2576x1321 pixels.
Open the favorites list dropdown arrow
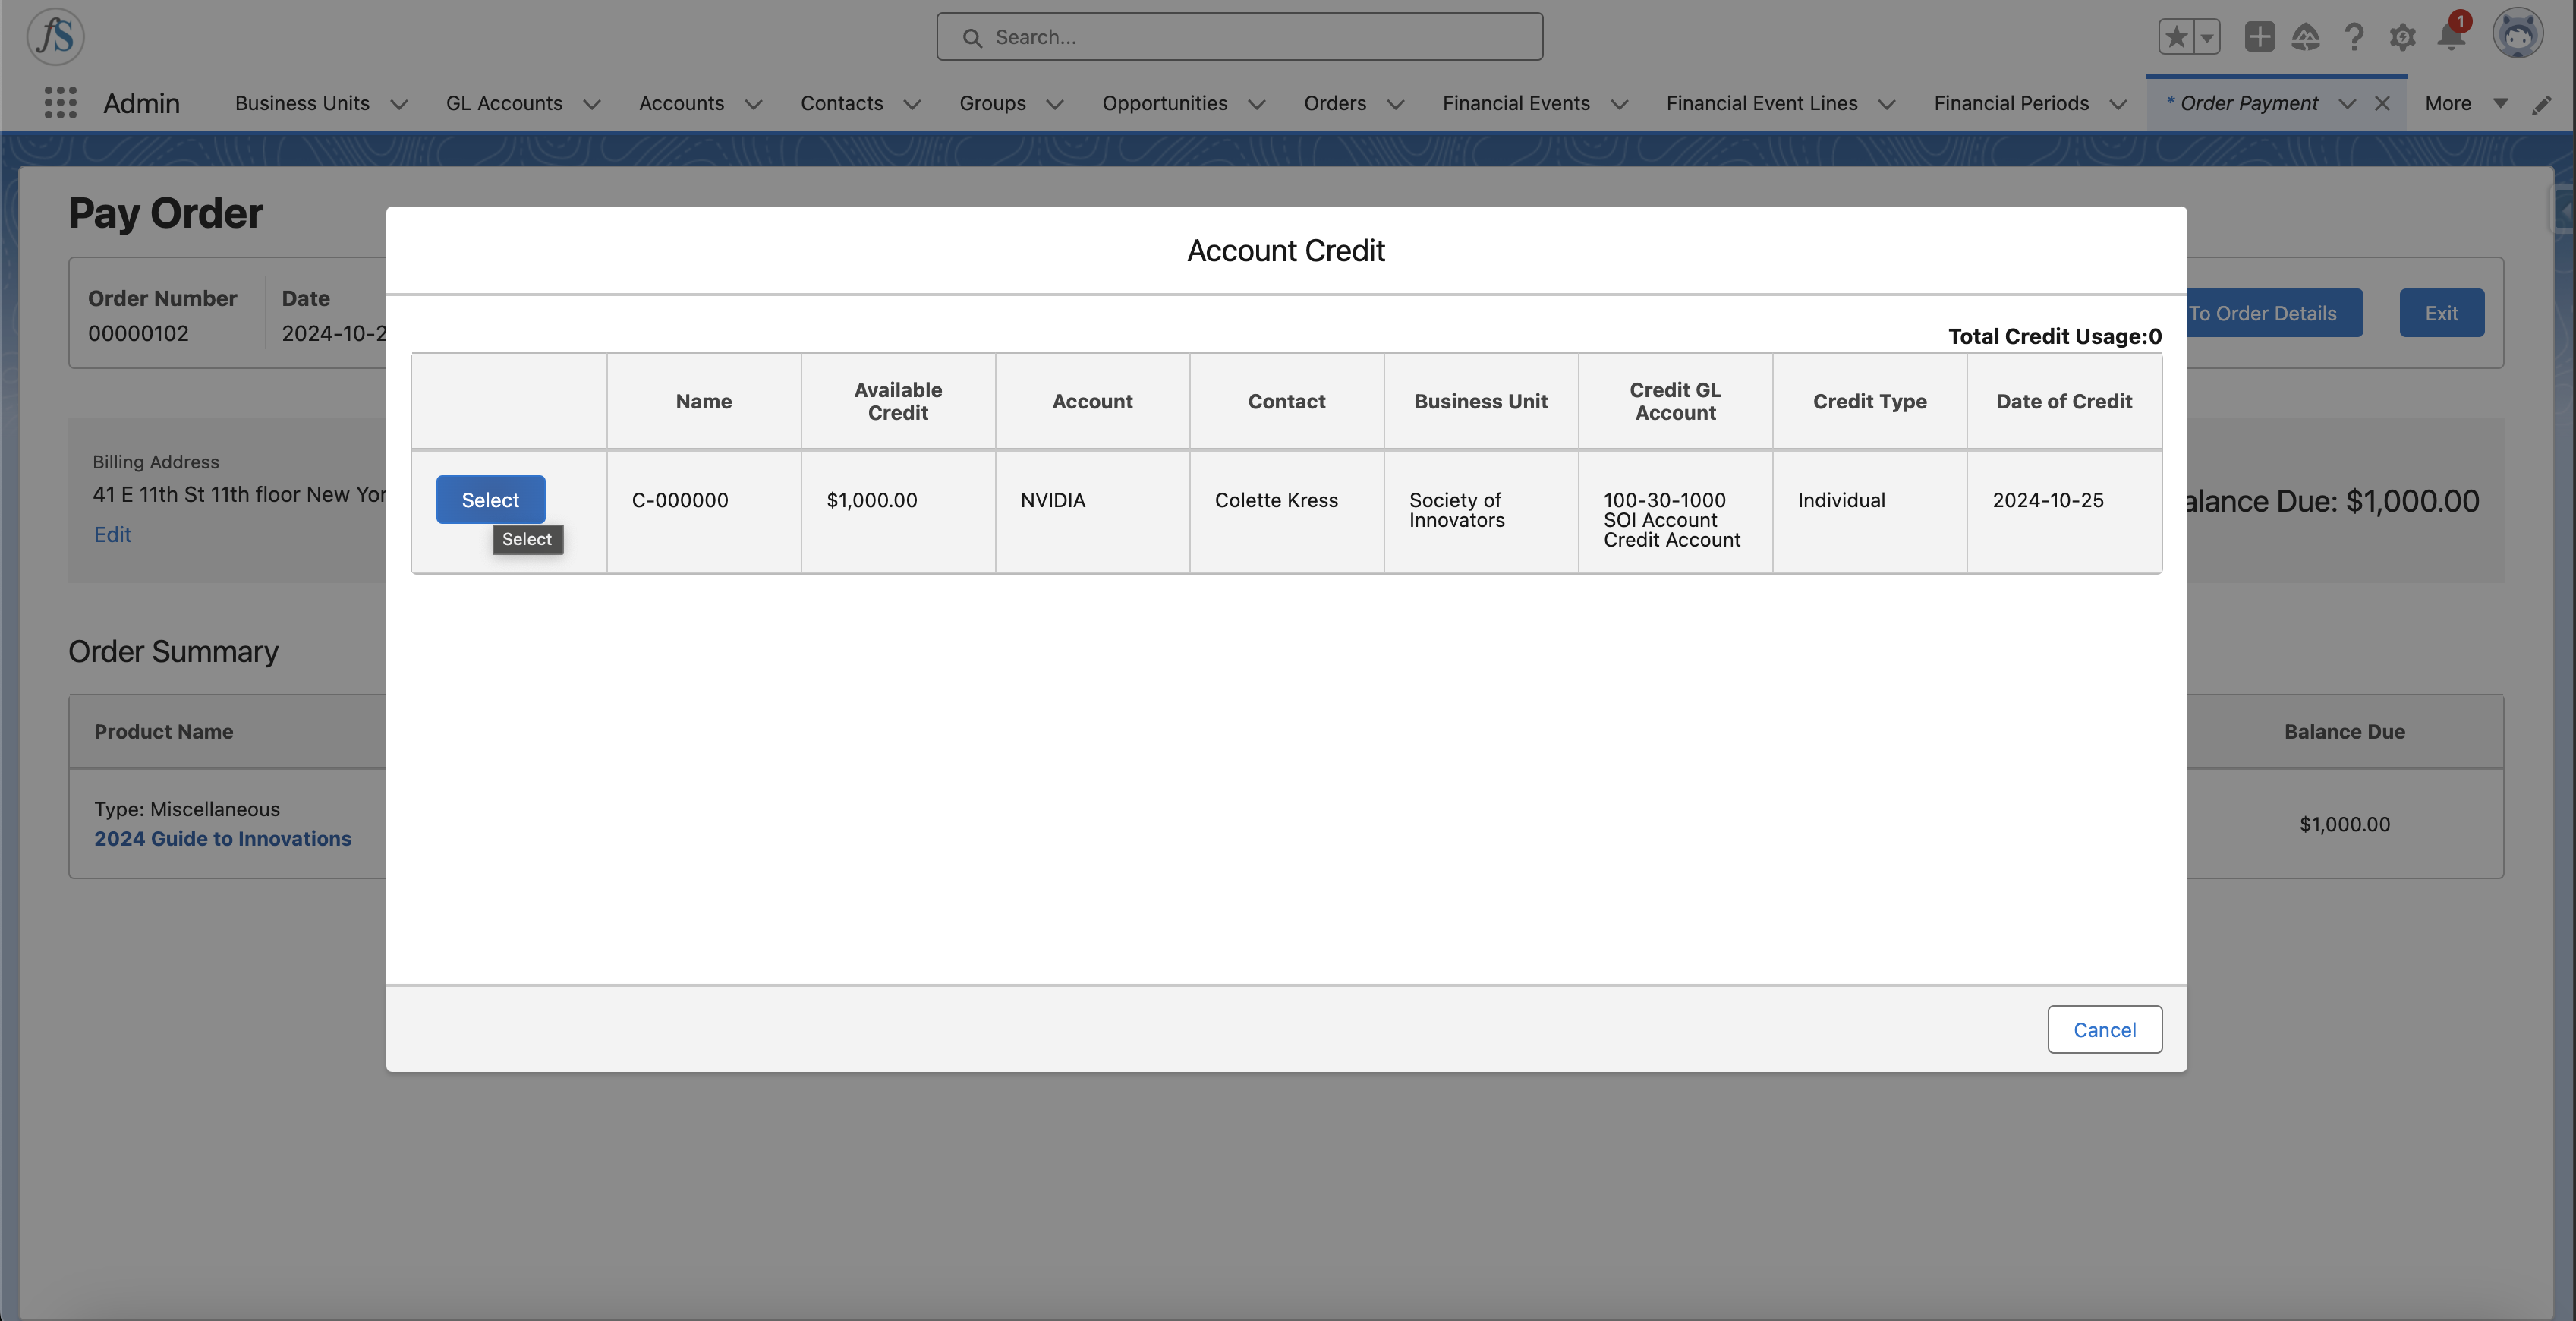coord(2207,37)
